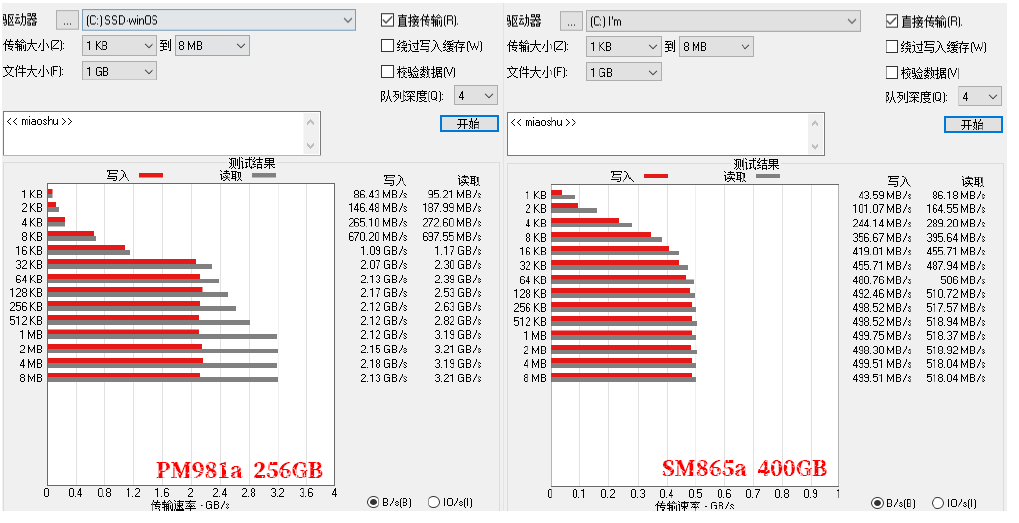1019x523 pixels.
Task: Click the '101.07 MB/s' write value
Action: tap(882, 209)
